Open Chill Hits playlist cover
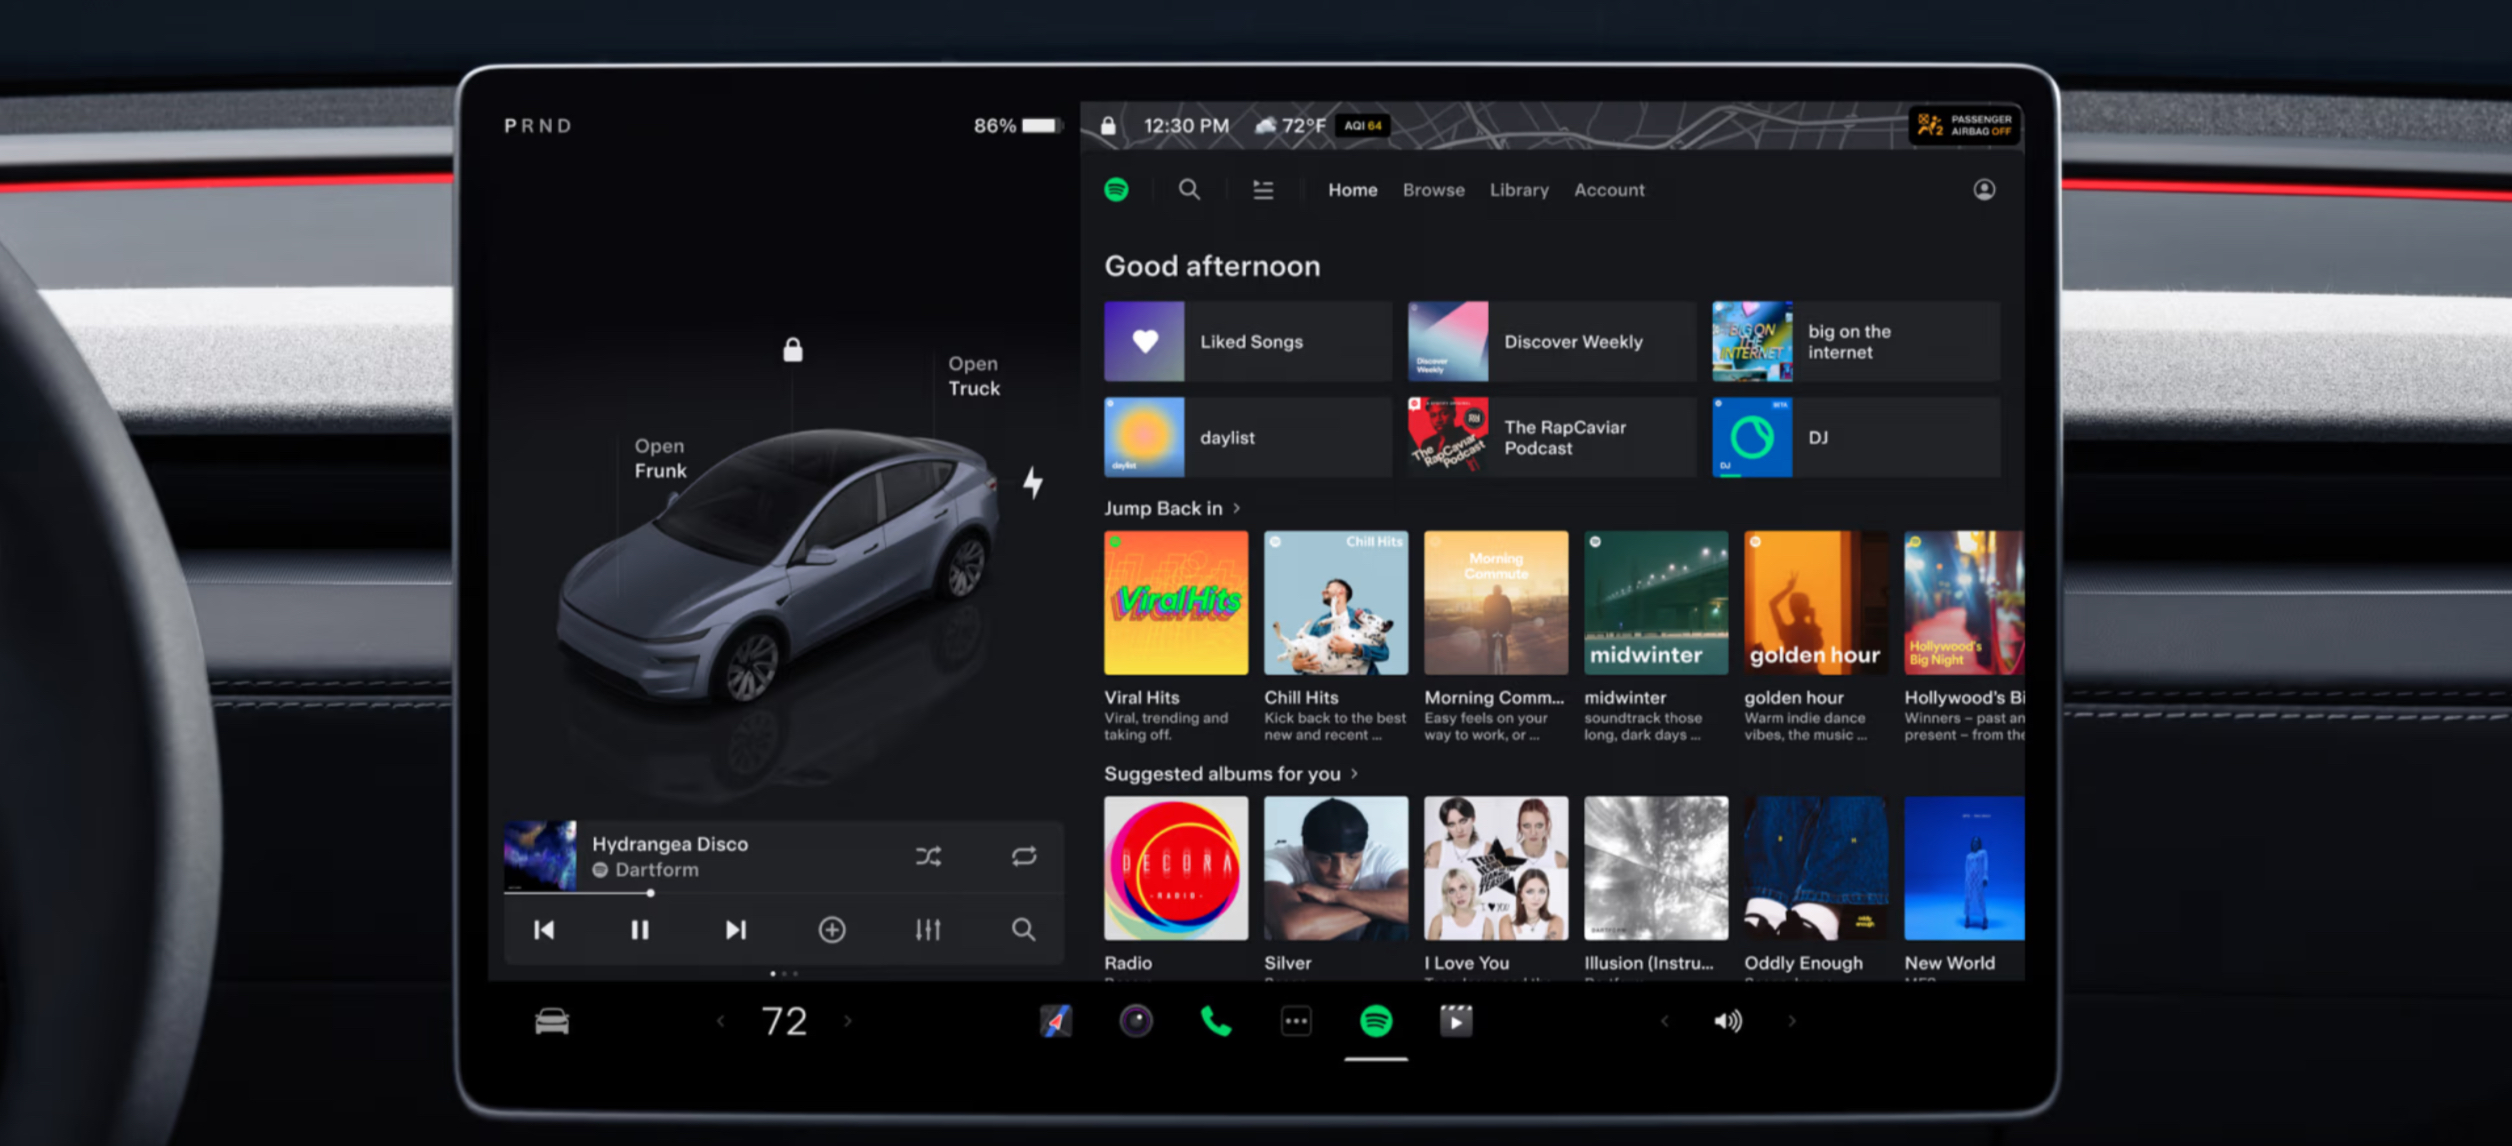 pos(1336,602)
